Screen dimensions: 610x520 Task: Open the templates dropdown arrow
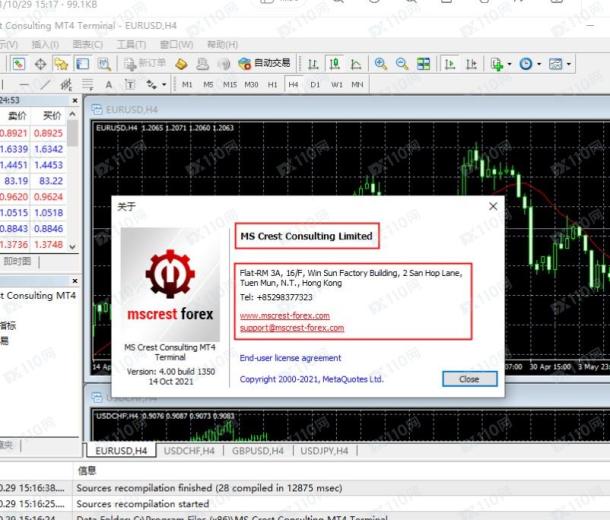click(x=568, y=64)
